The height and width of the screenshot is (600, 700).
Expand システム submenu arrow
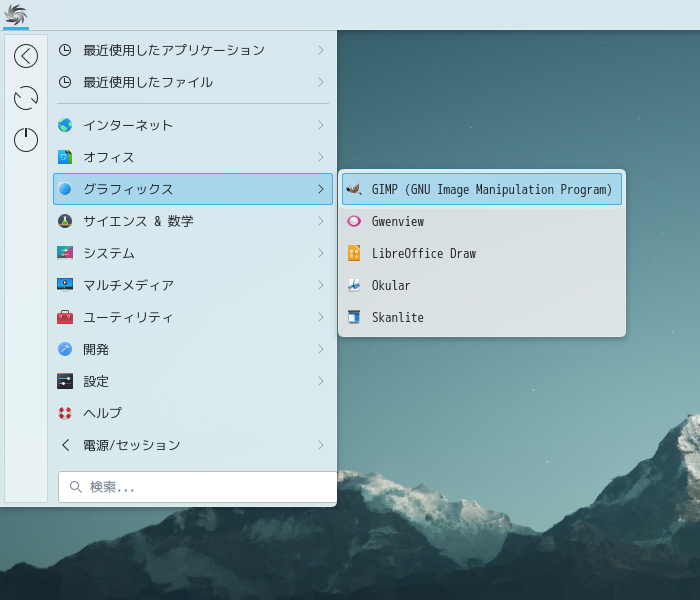(x=321, y=253)
